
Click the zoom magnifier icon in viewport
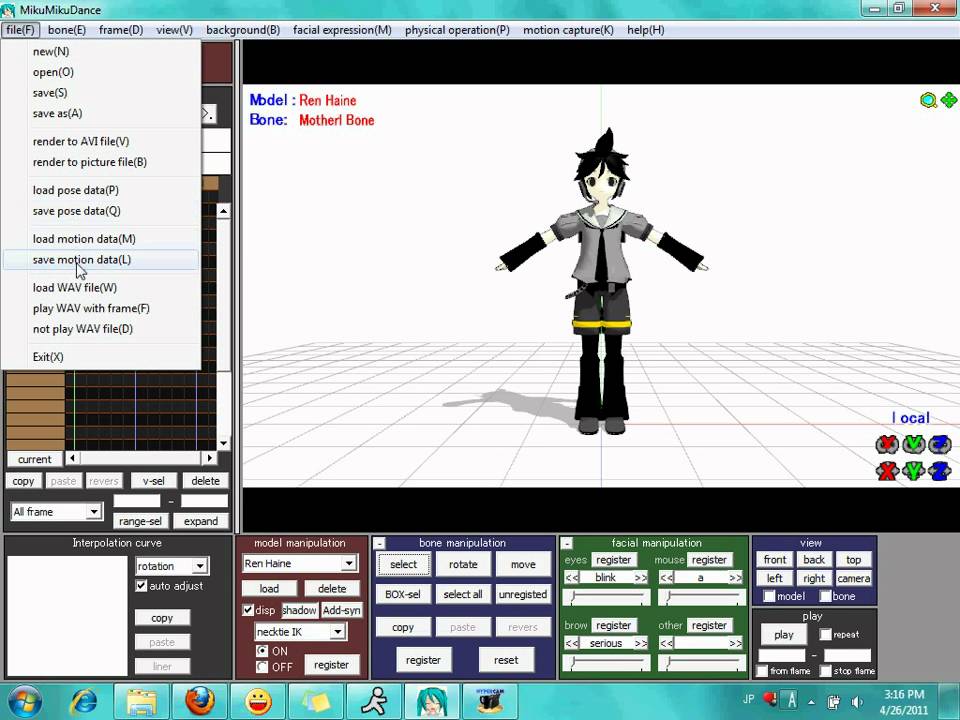tap(928, 100)
